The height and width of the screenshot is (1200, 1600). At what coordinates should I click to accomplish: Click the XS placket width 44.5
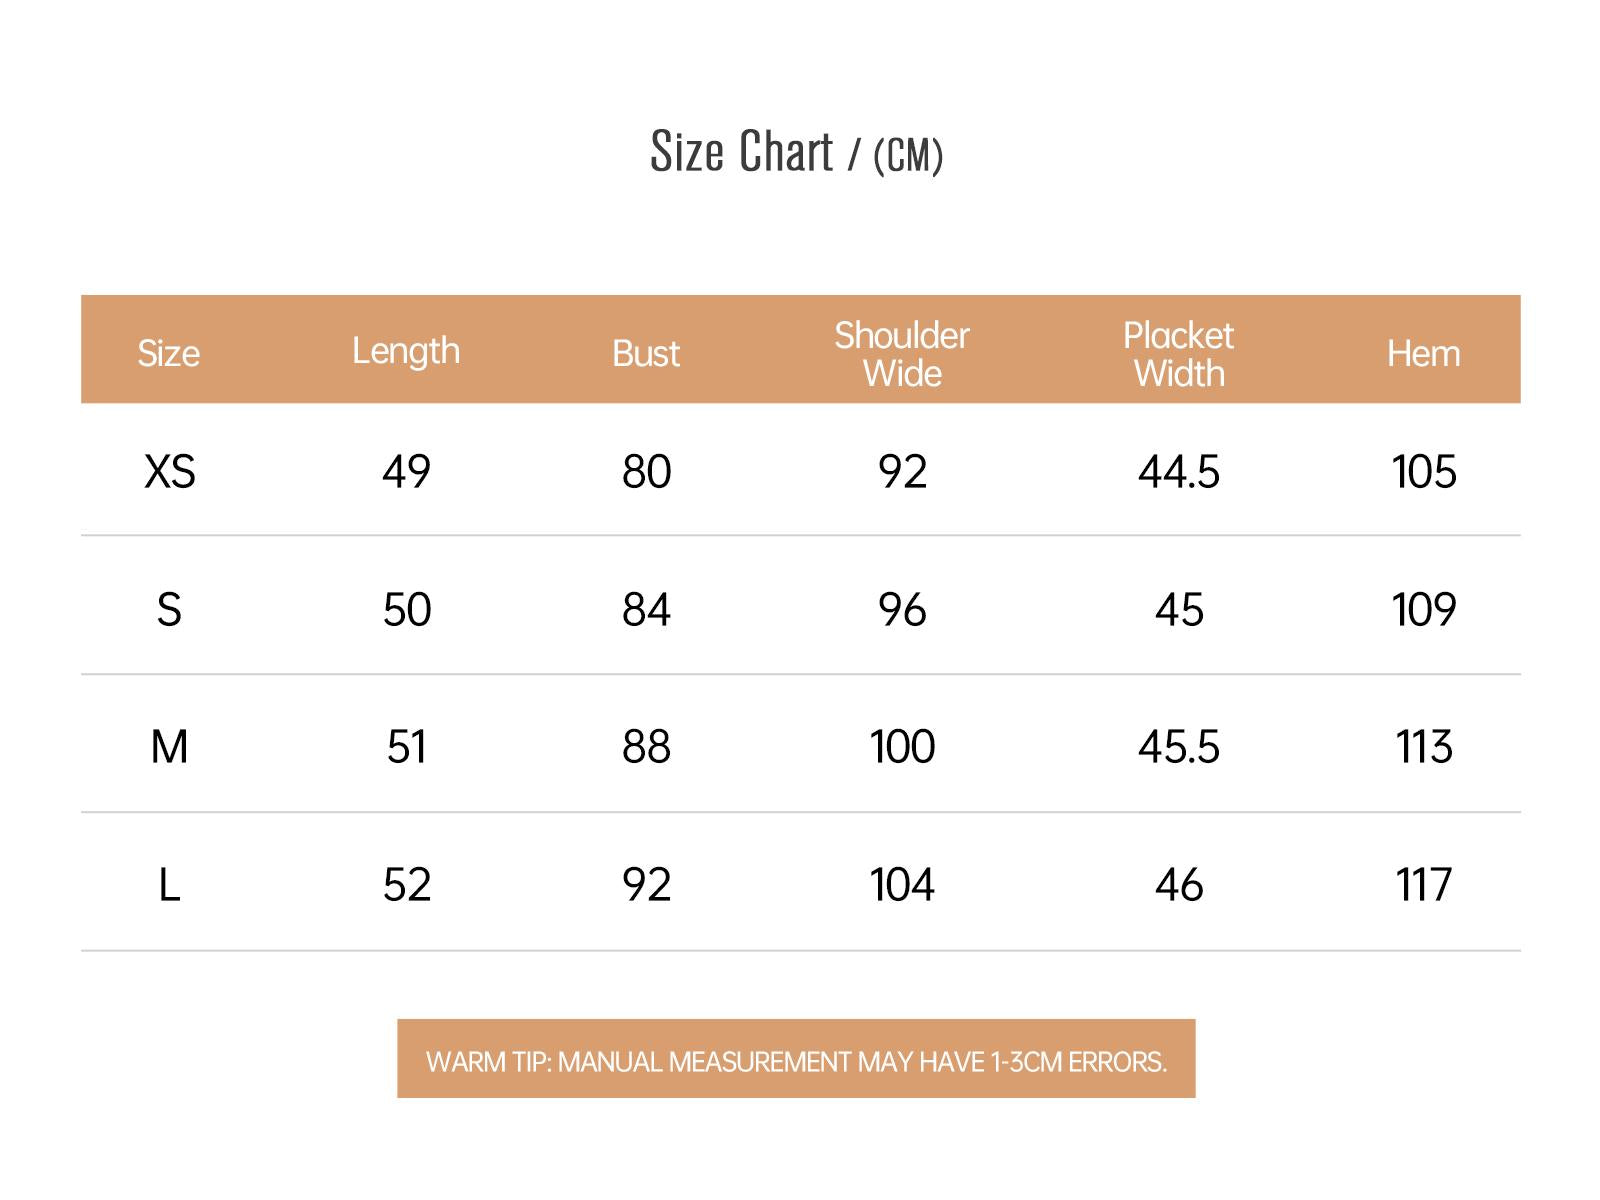[x=1179, y=471]
